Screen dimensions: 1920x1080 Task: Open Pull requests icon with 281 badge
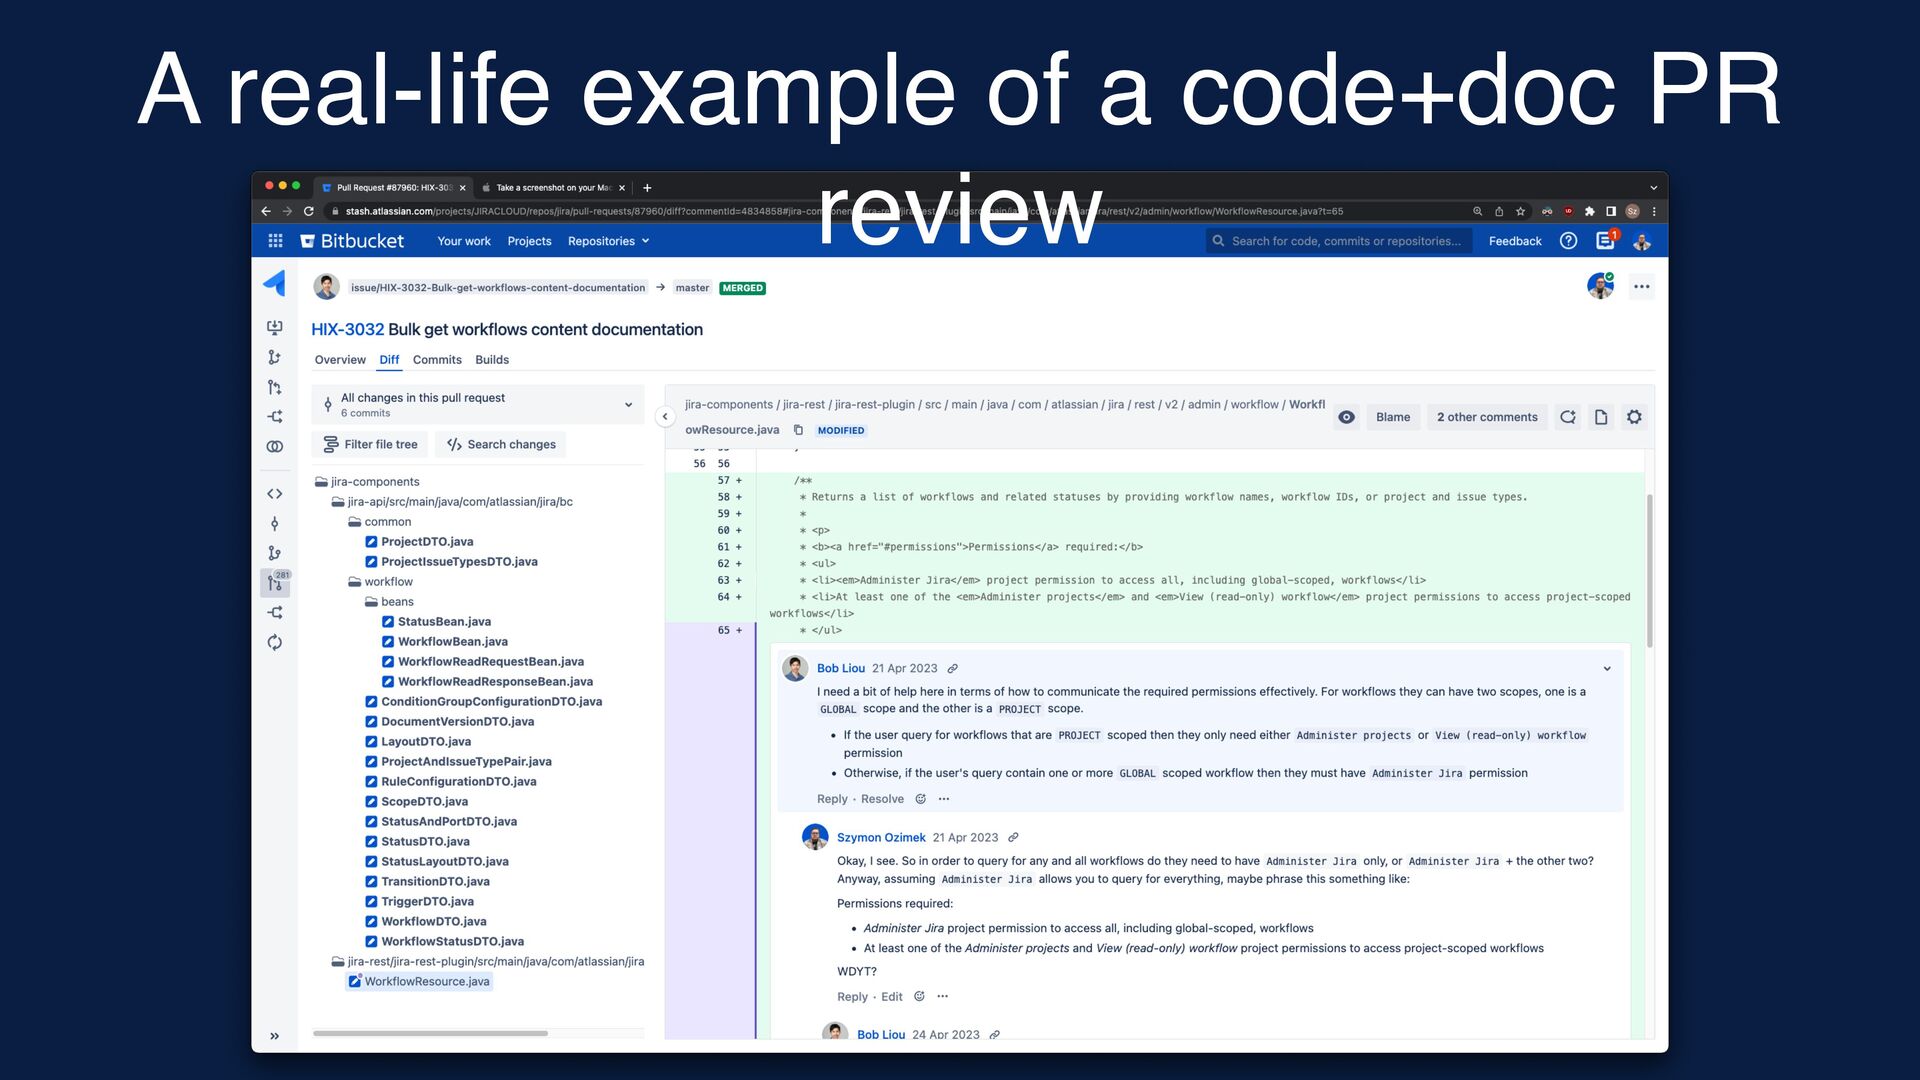click(275, 582)
